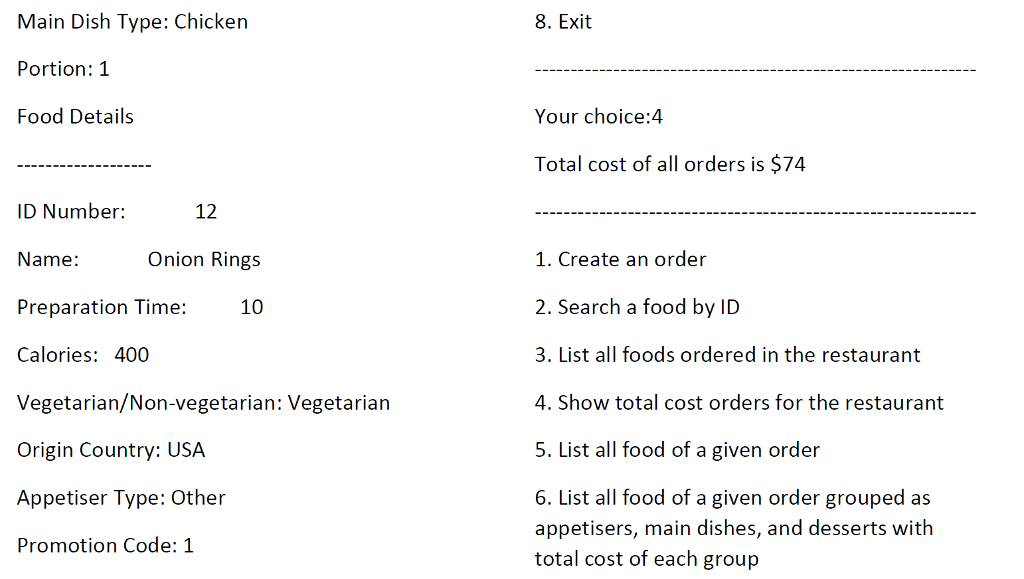Viewport: 1024px width, 579px height.
Task: Click "4. Show total cost orders for the restaurant"
Action: [x=739, y=403]
